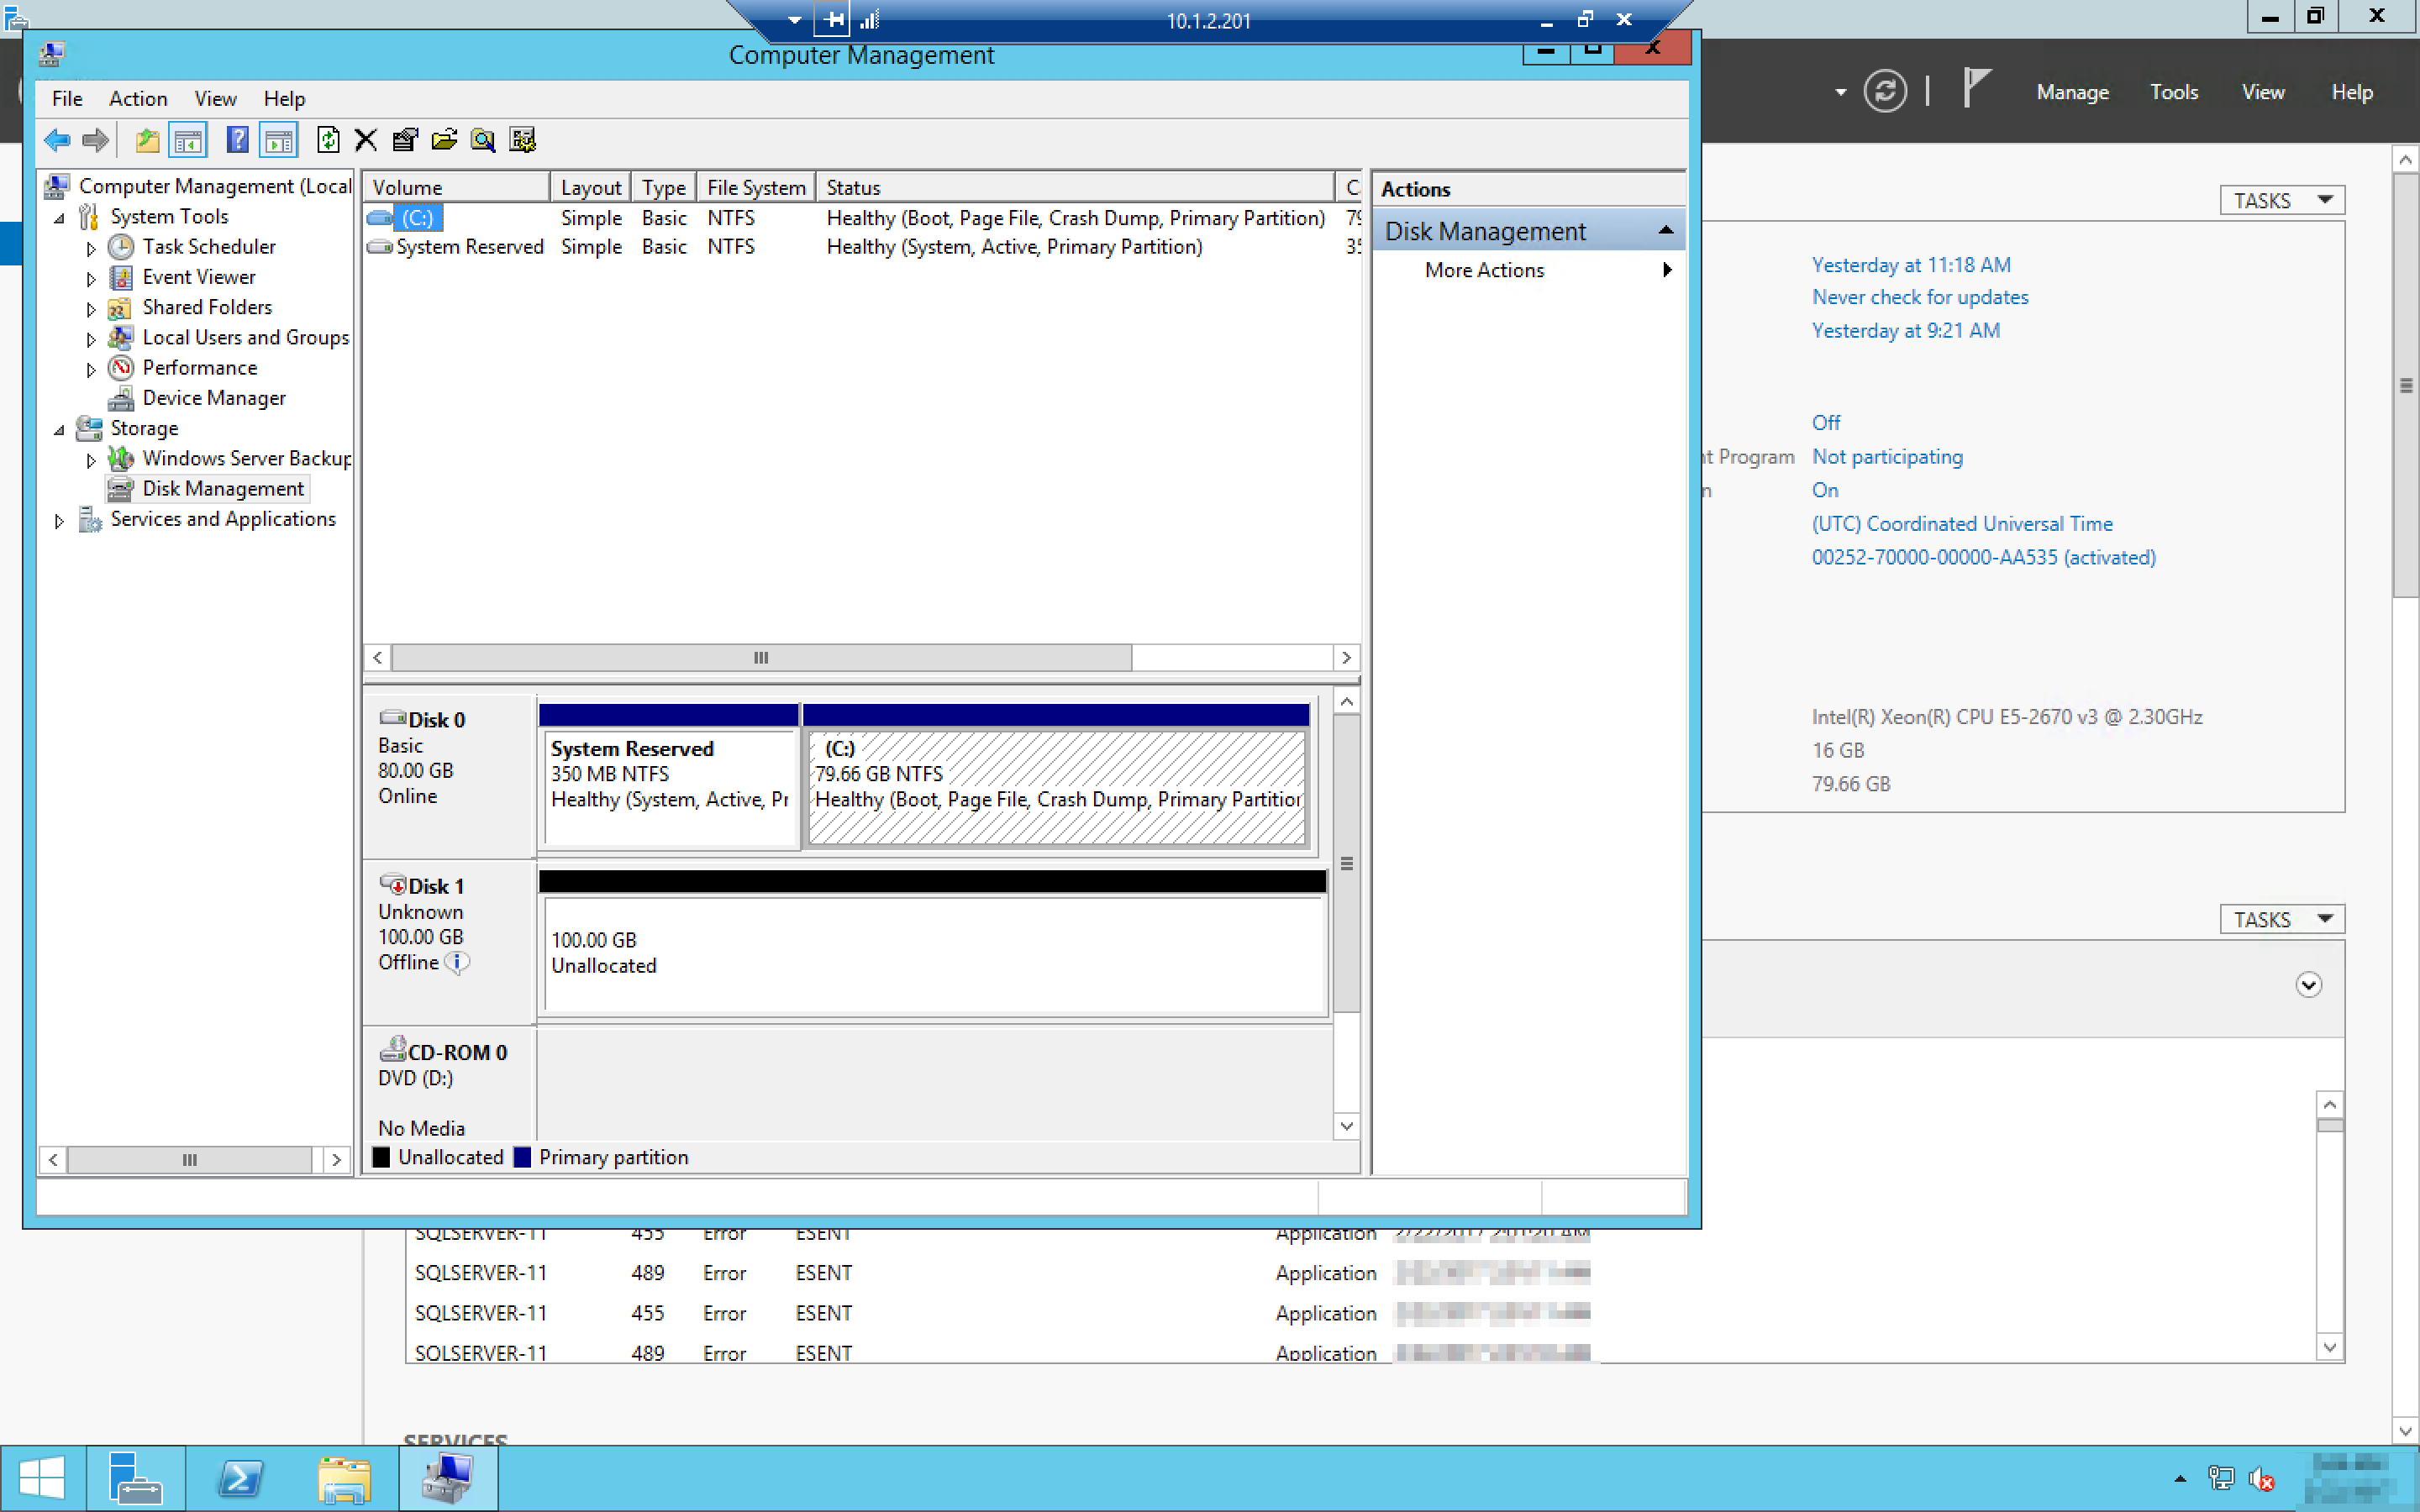Toggle the remote session connection bar pin

(x=832, y=19)
